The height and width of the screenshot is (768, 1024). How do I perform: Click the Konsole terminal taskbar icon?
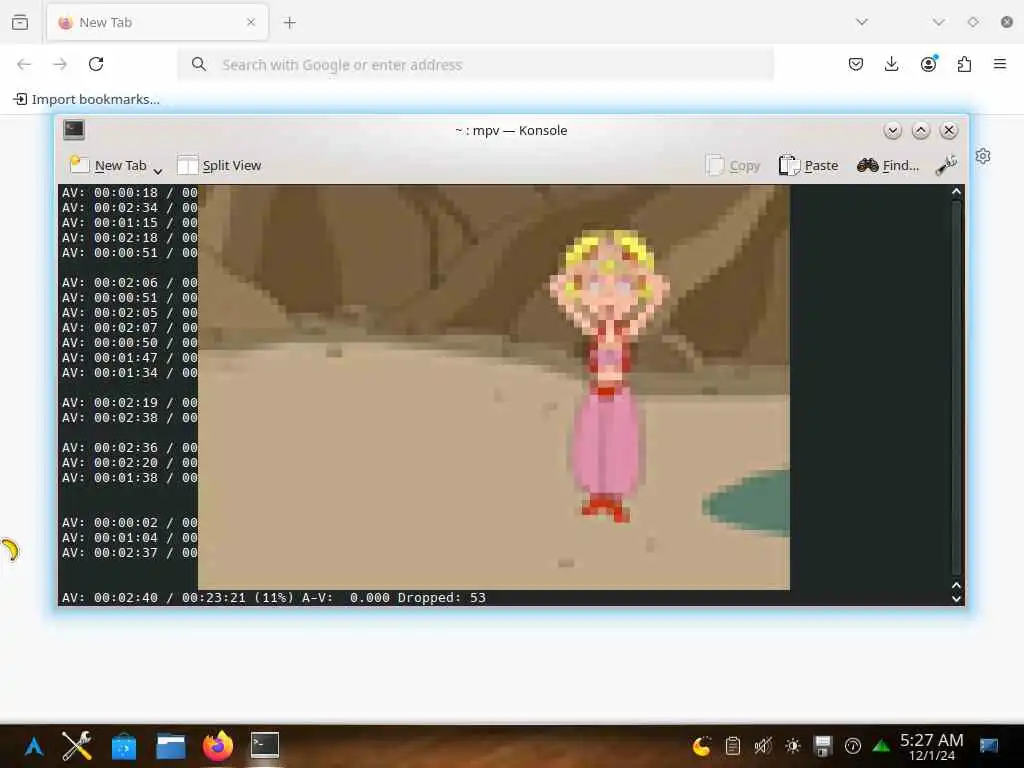264,744
